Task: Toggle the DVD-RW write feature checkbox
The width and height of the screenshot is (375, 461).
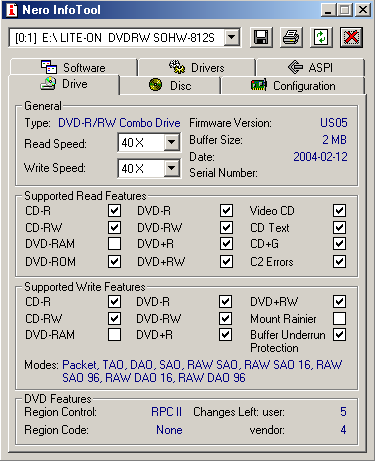Action: point(225,319)
